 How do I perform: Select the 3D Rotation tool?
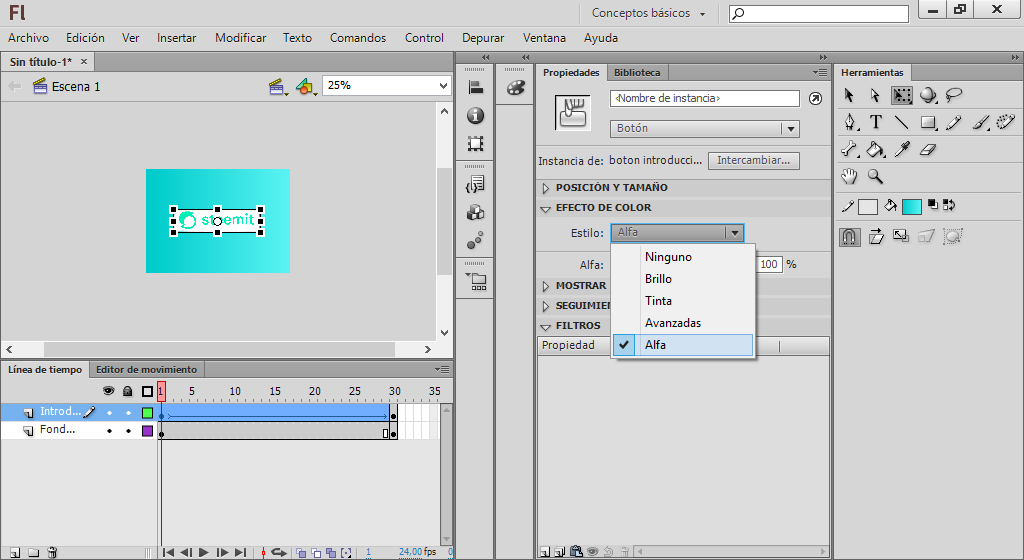(x=928, y=95)
